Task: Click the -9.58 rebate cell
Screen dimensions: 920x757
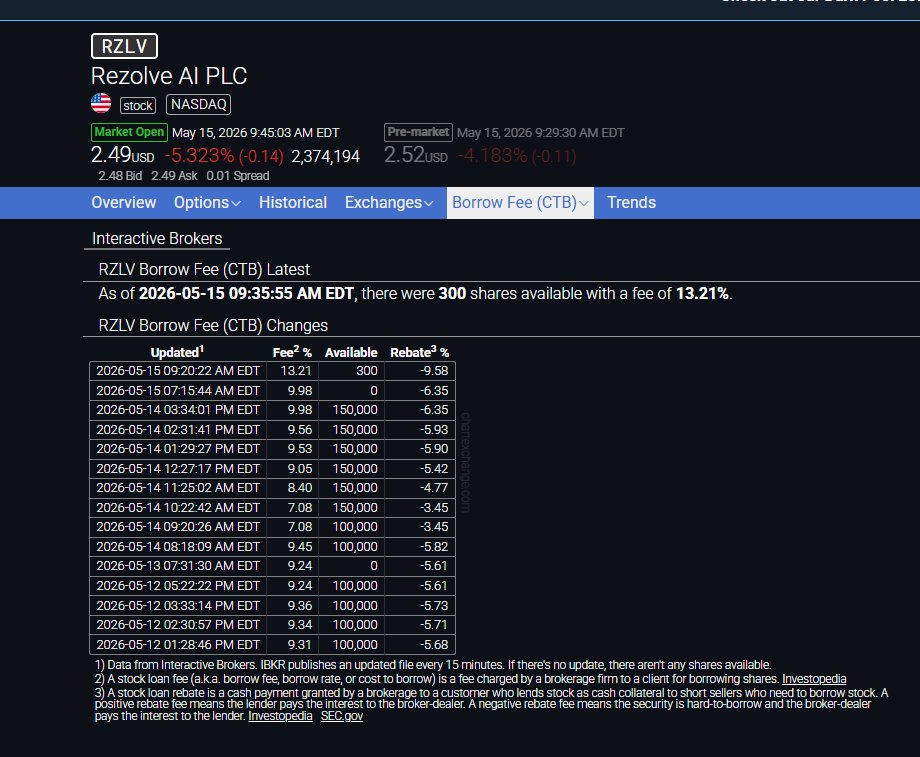Action: point(434,371)
